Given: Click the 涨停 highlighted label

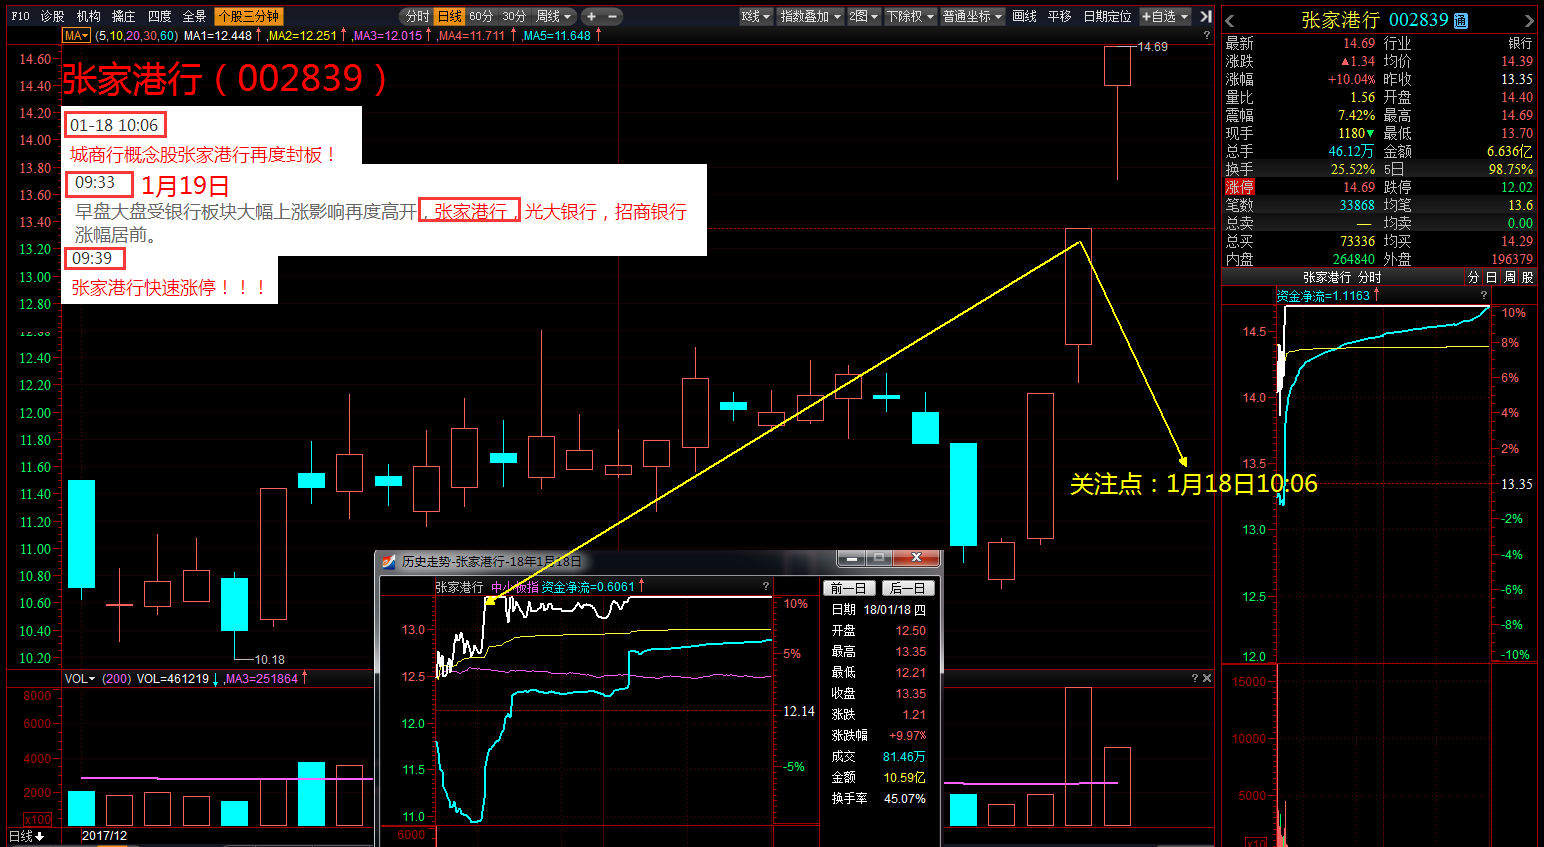Looking at the screenshot, I should click(1240, 187).
